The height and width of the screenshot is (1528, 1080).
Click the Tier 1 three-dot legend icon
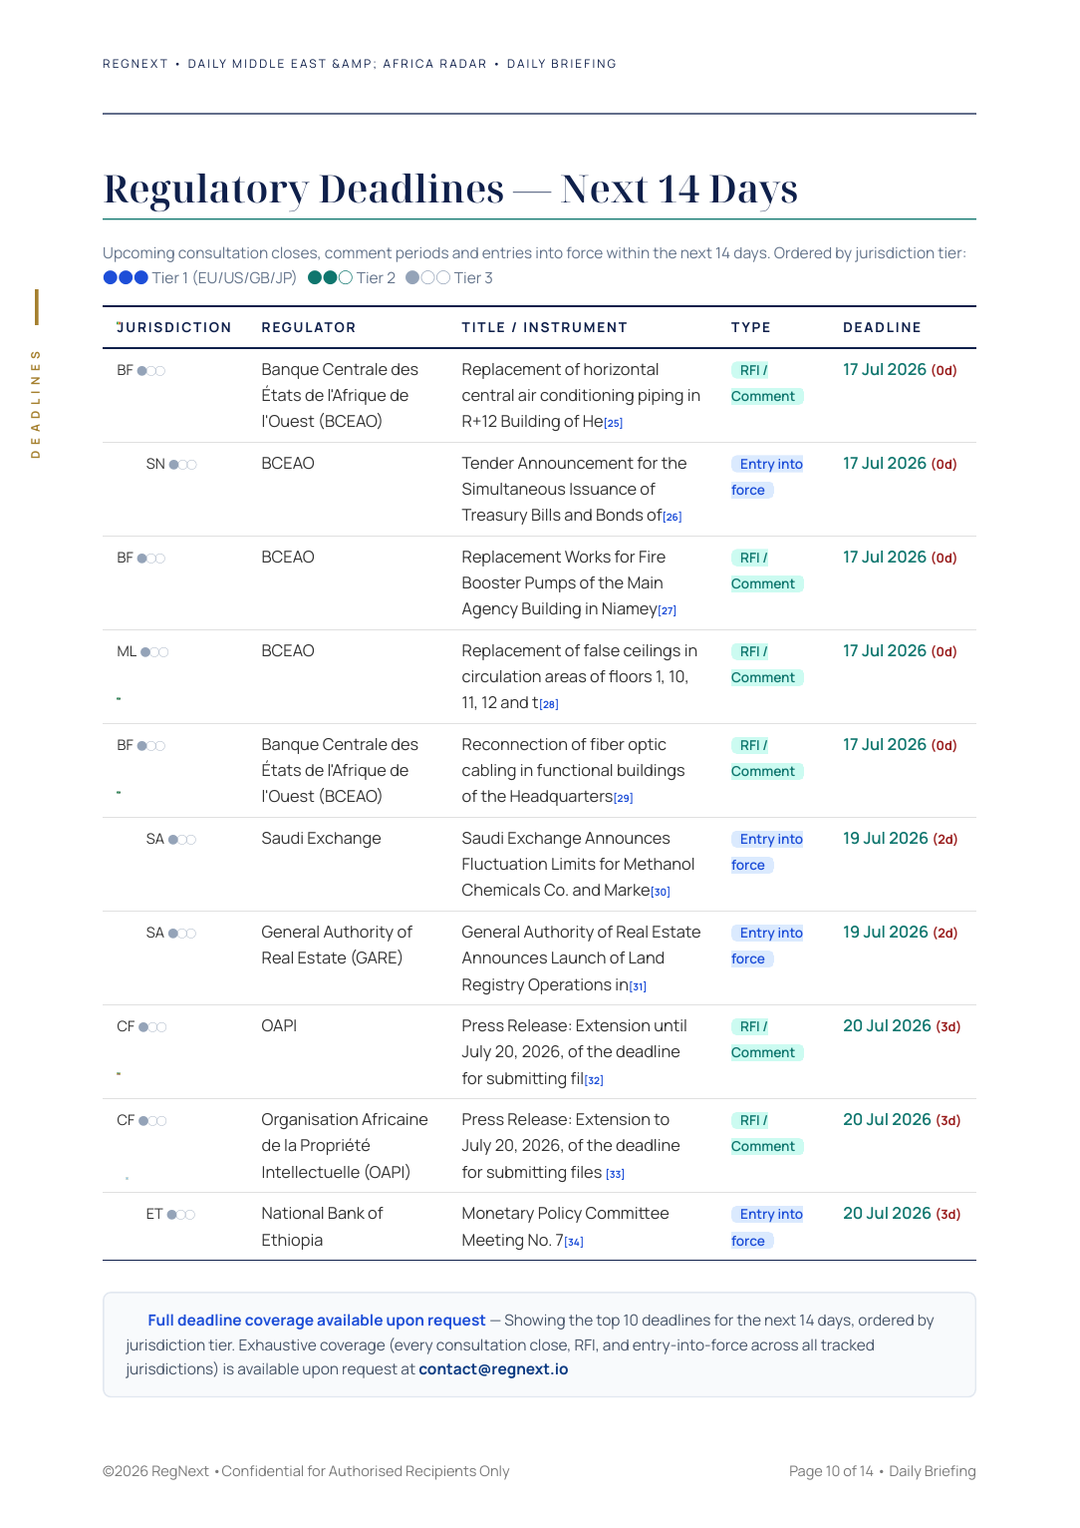126,278
